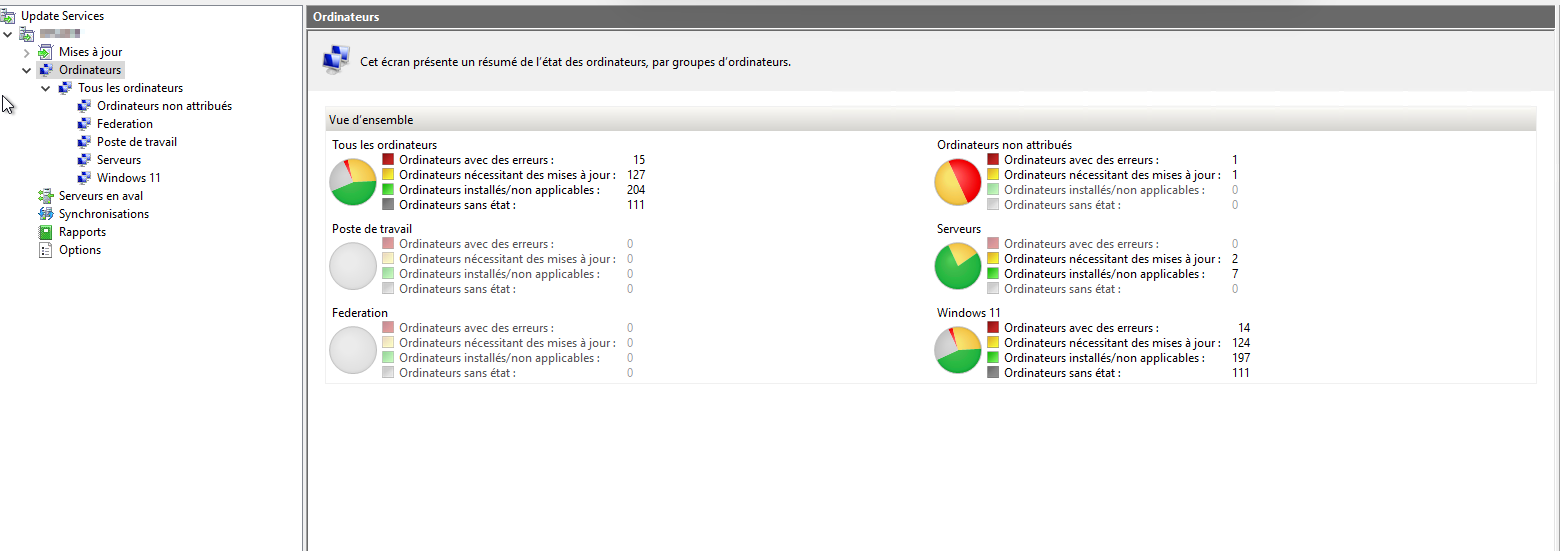Click the server node icon under Update Services
Image resolution: width=1560 pixels, height=551 pixels.
[x=27, y=34]
